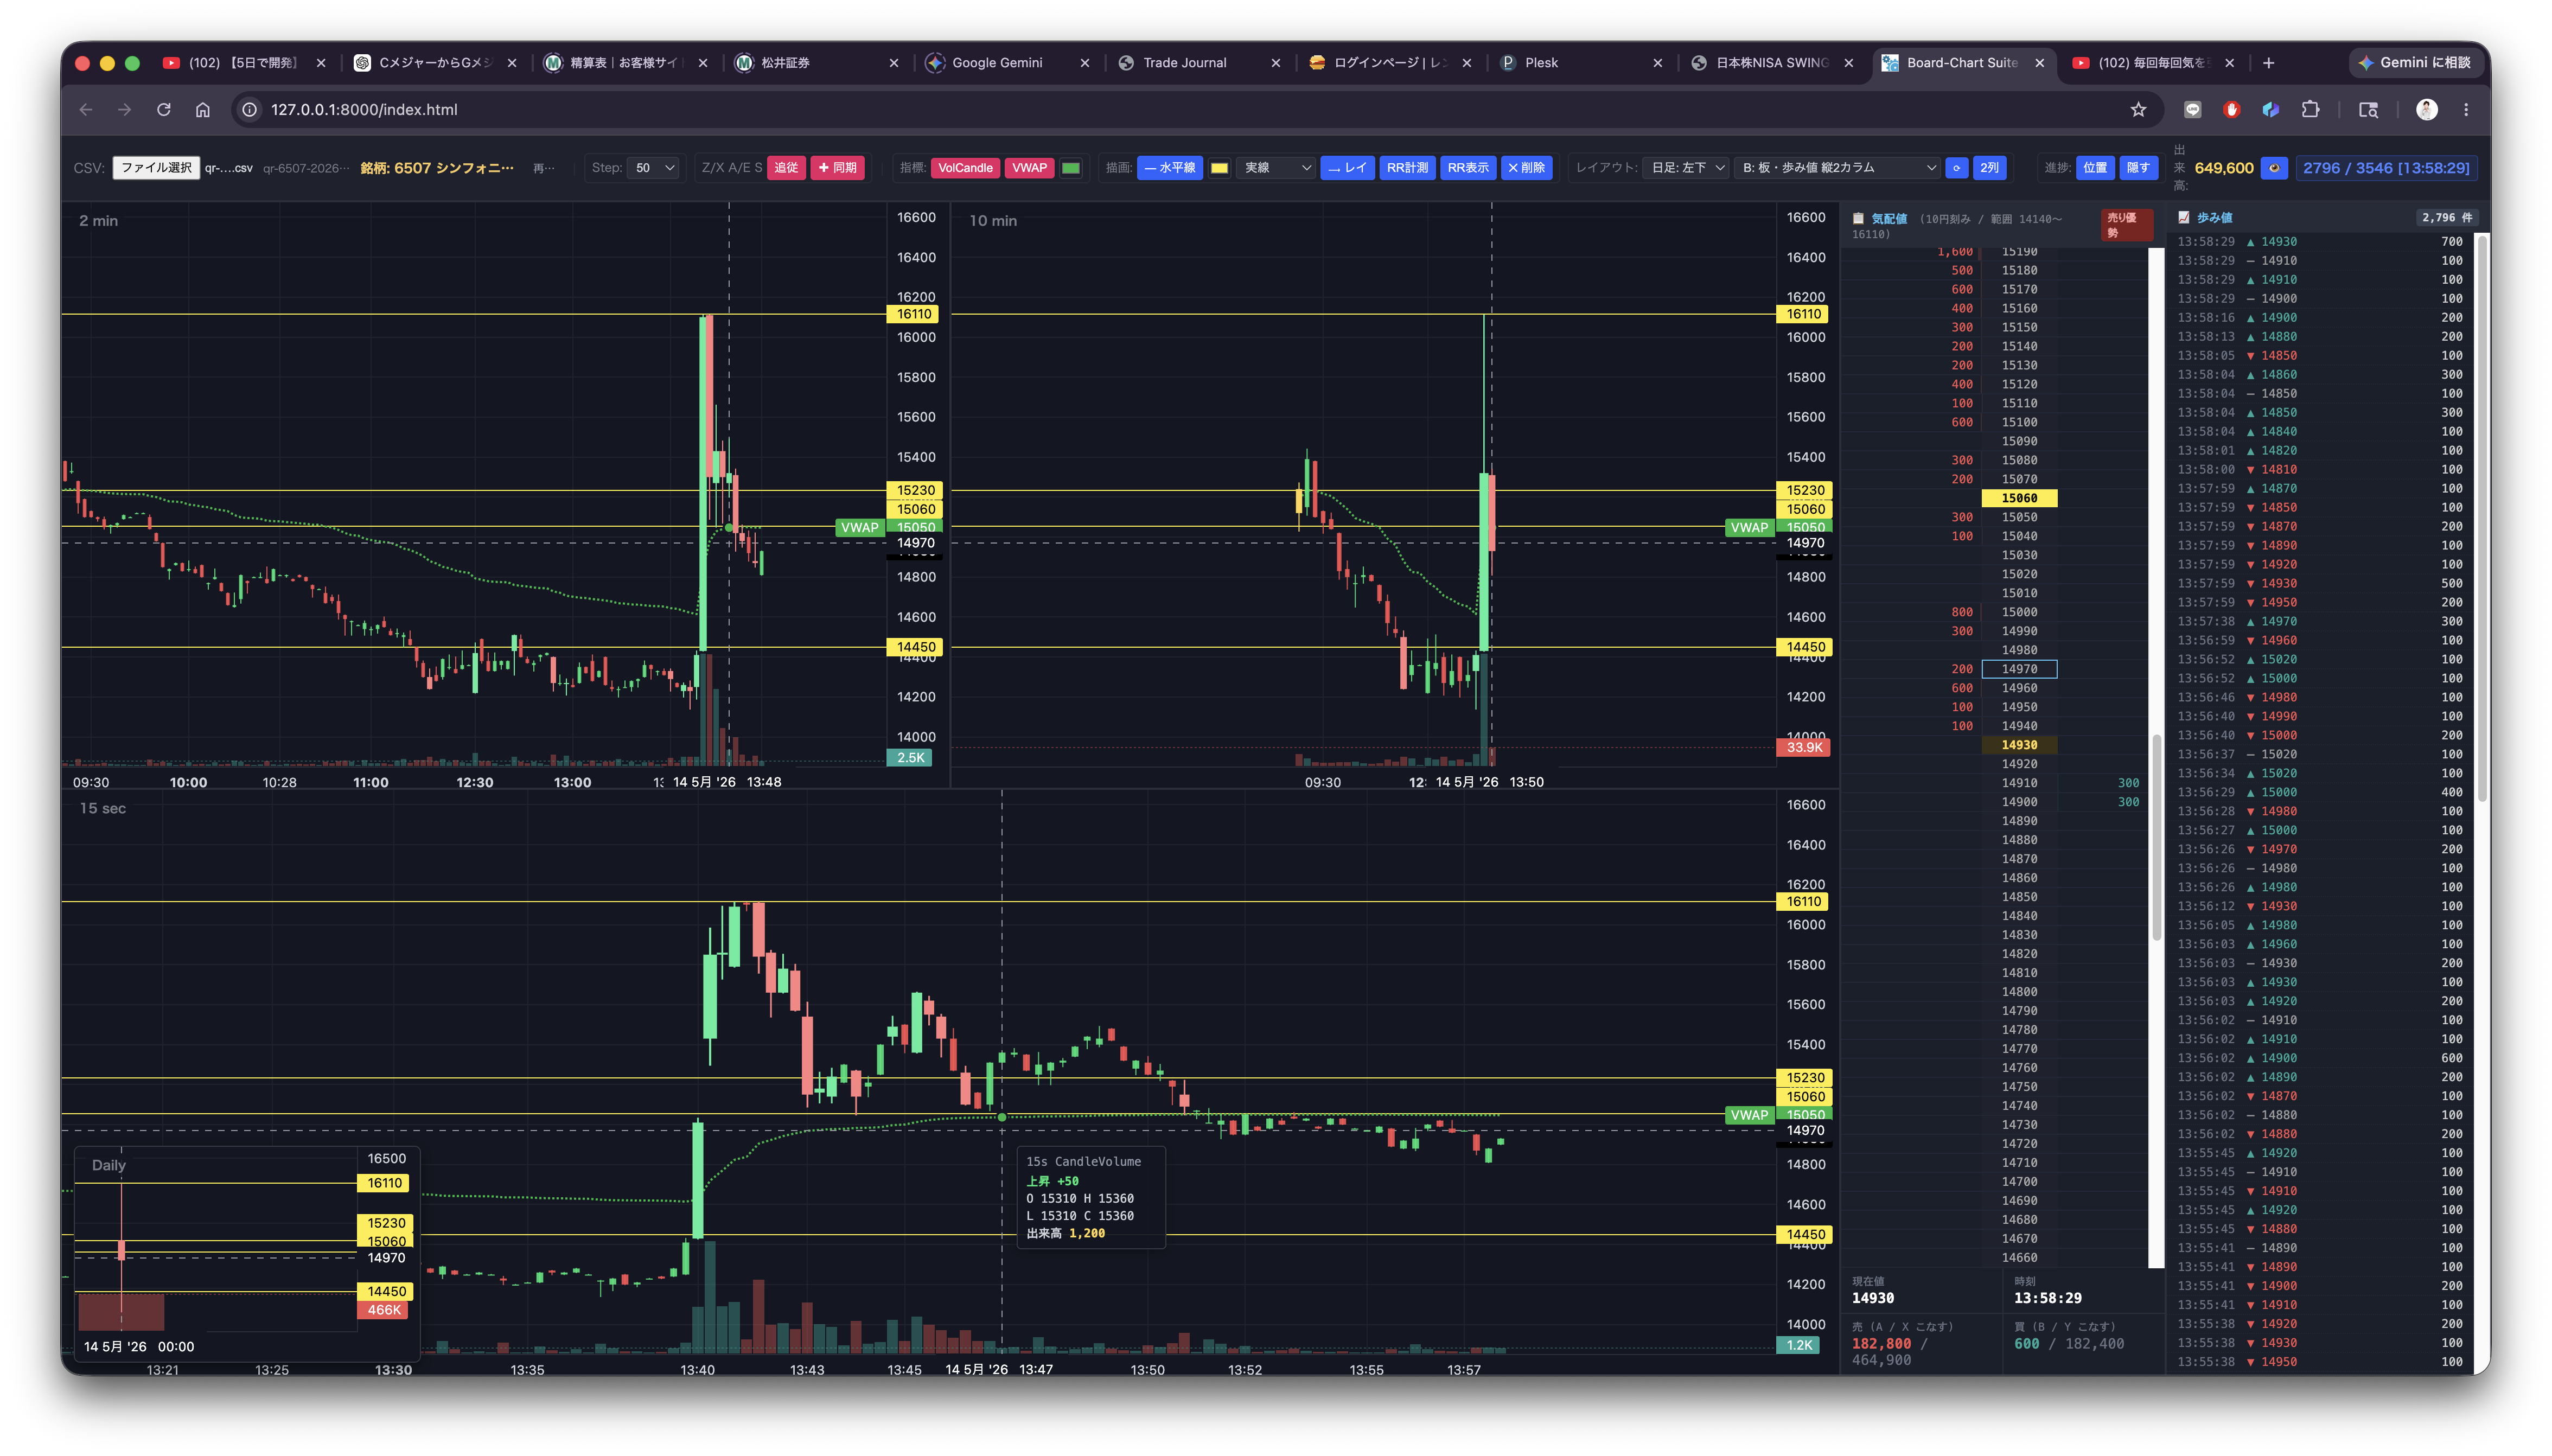Click the 16110 price label on 10 min chart
The height and width of the screenshot is (1456, 2552).
(x=1804, y=314)
